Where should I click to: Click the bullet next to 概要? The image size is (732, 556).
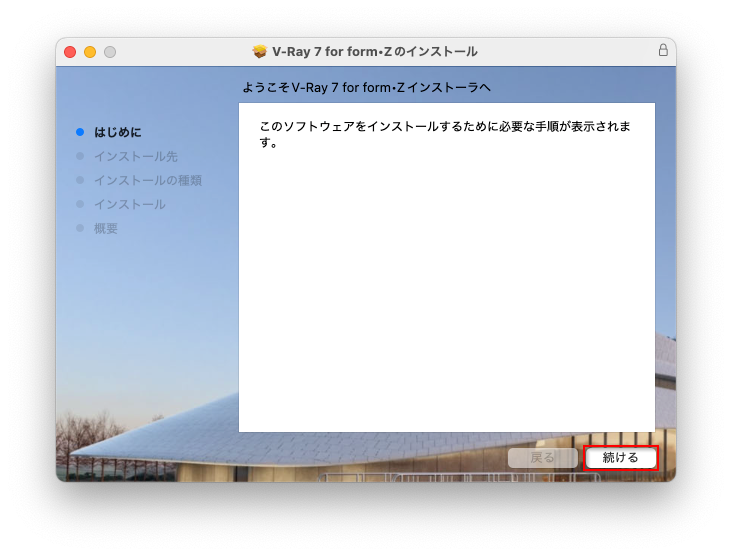point(80,228)
